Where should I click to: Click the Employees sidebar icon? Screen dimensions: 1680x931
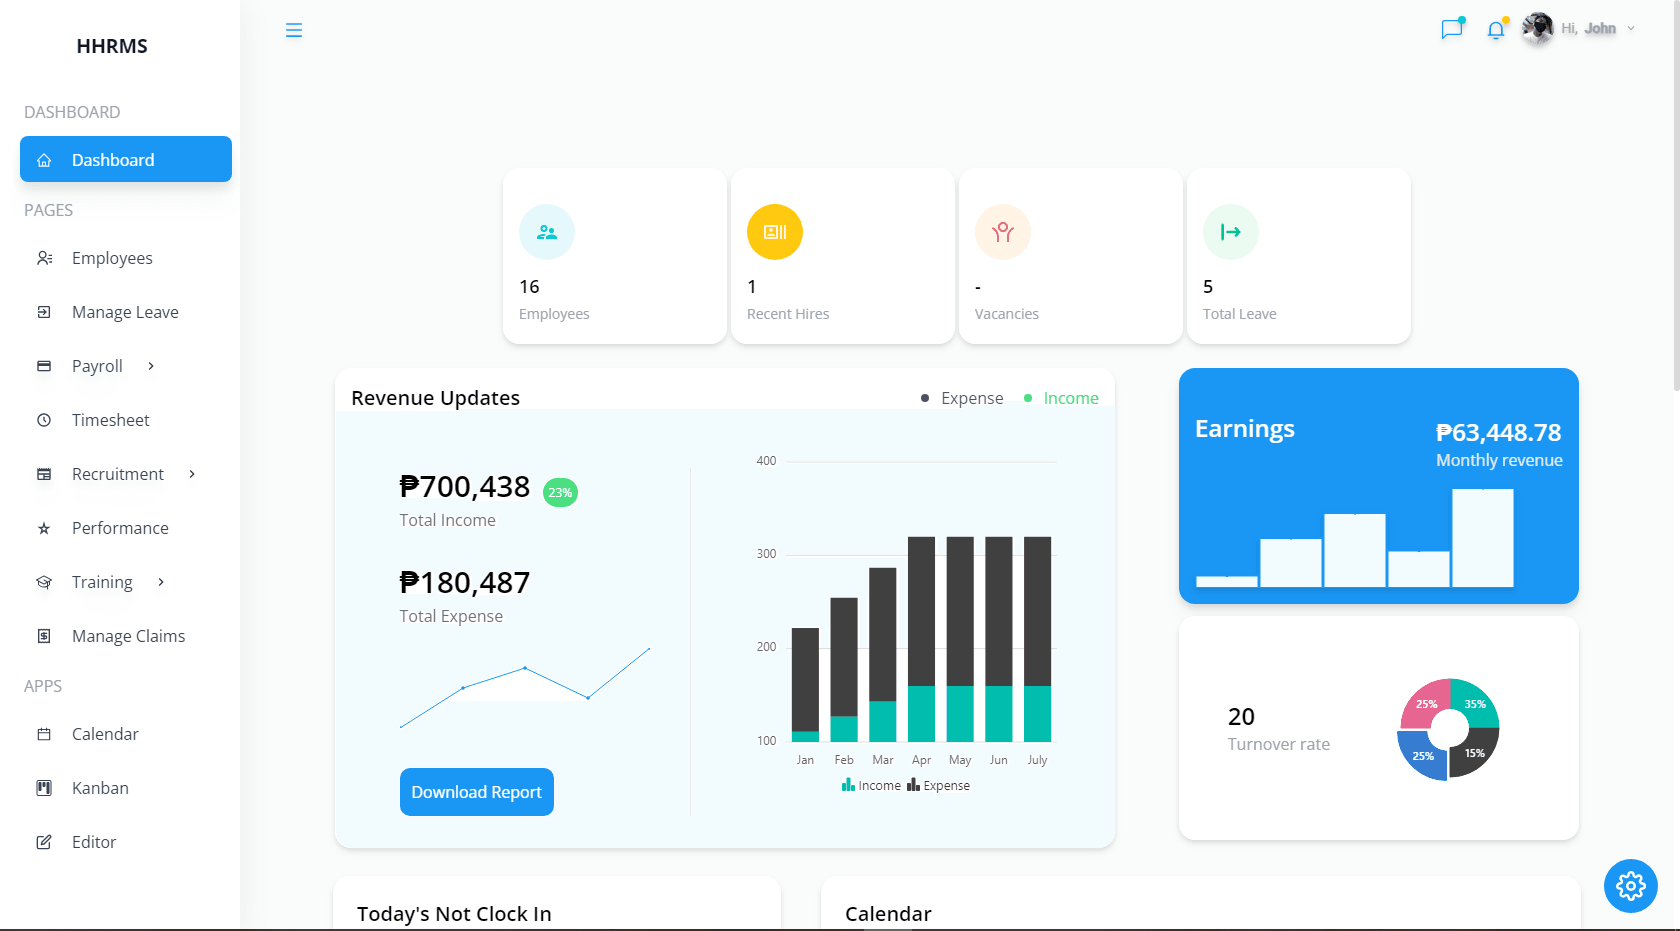click(x=44, y=258)
